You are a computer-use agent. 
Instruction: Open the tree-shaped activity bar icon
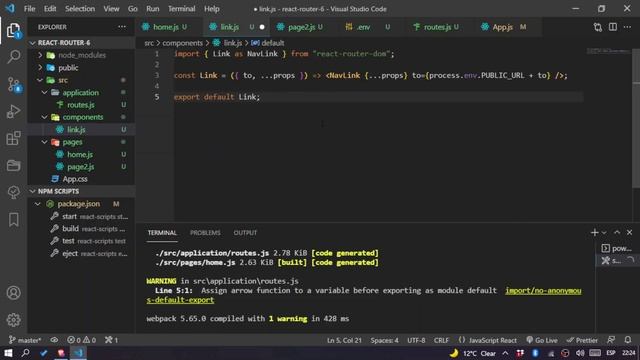pyautogui.click(x=13, y=192)
